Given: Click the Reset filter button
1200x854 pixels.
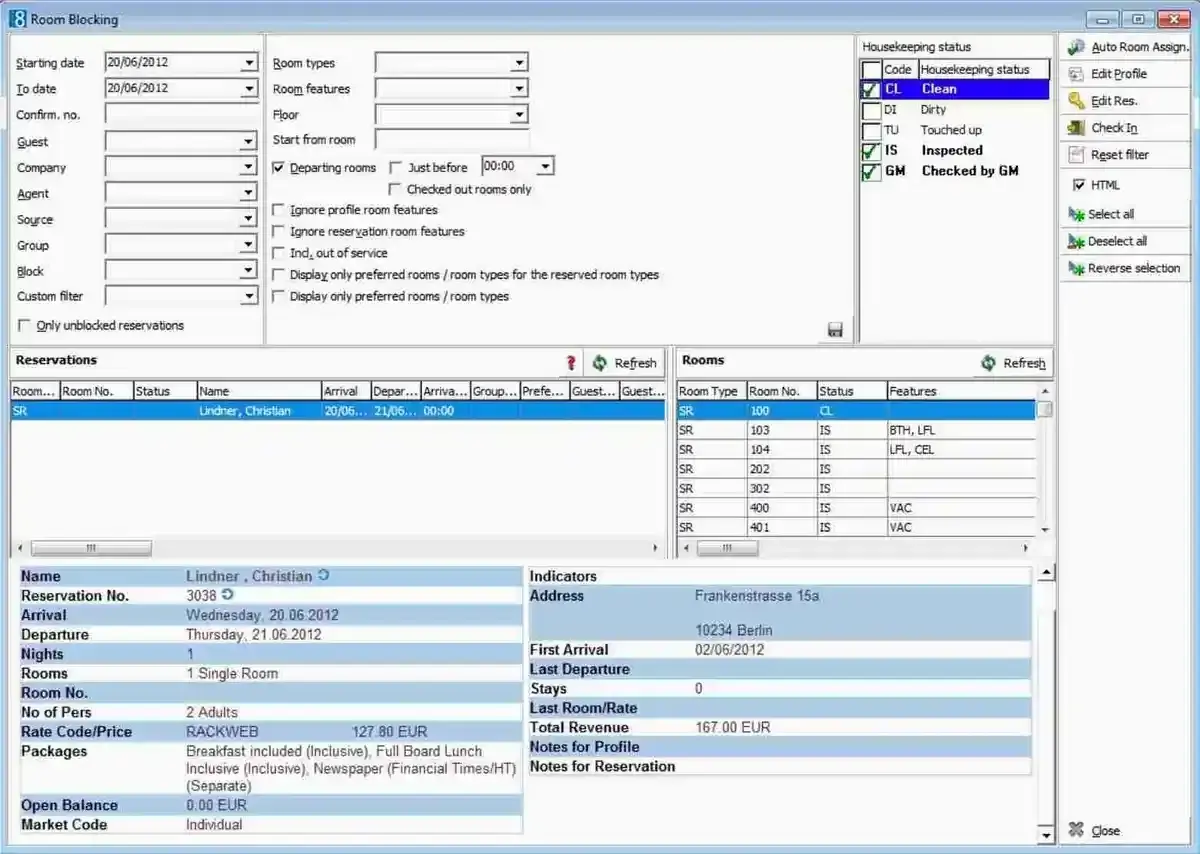Looking at the screenshot, I should [1125, 155].
